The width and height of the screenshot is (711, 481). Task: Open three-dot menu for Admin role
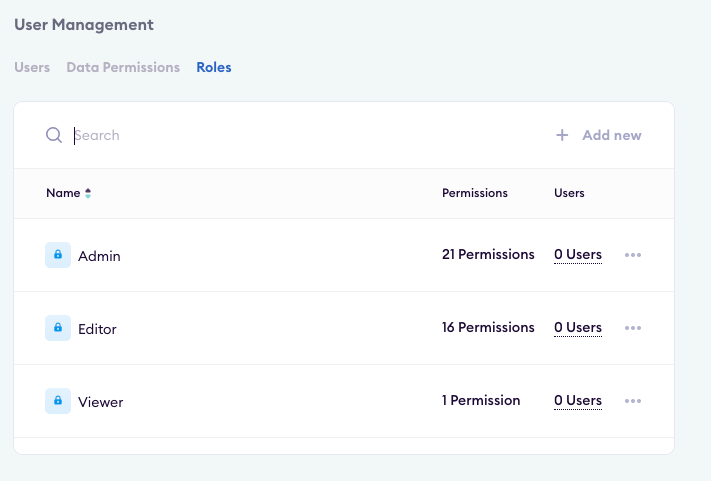pyautogui.click(x=632, y=255)
